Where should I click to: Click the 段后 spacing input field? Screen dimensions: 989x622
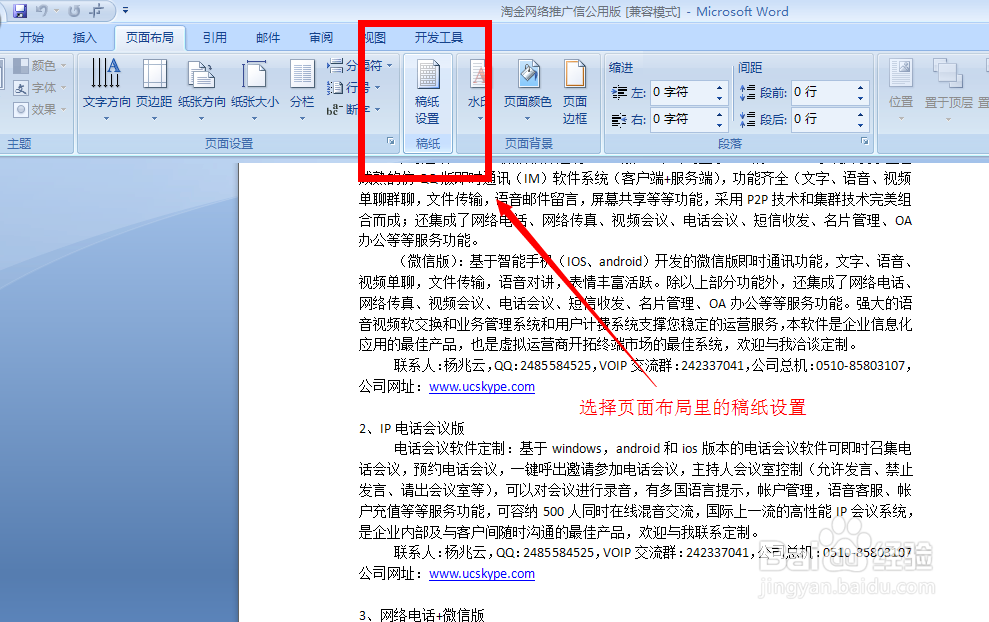tap(823, 119)
